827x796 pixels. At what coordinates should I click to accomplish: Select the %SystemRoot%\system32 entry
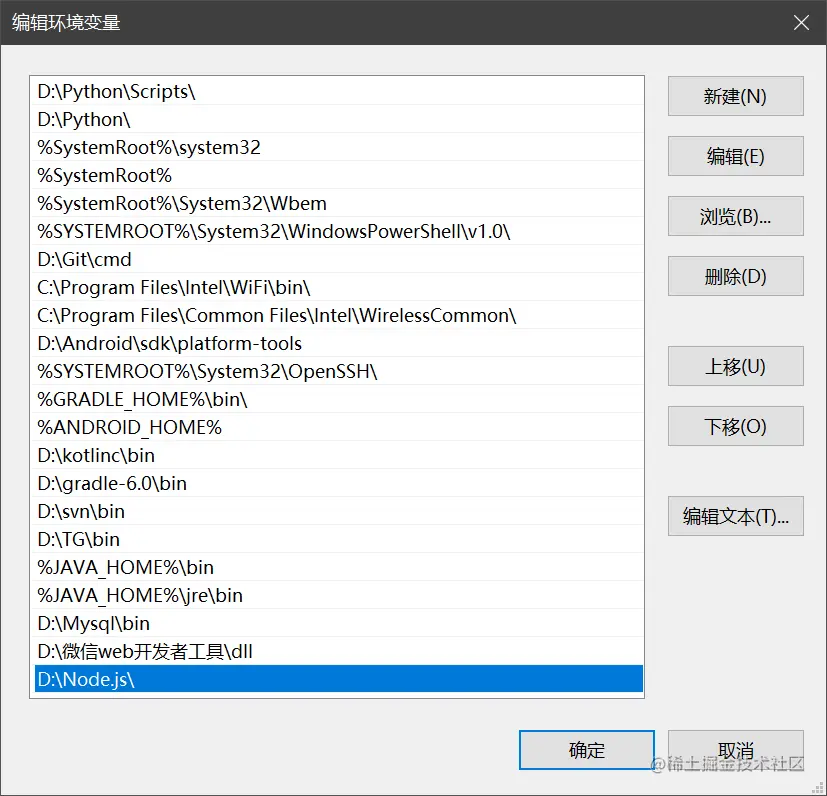pyautogui.click(x=338, y=147)
